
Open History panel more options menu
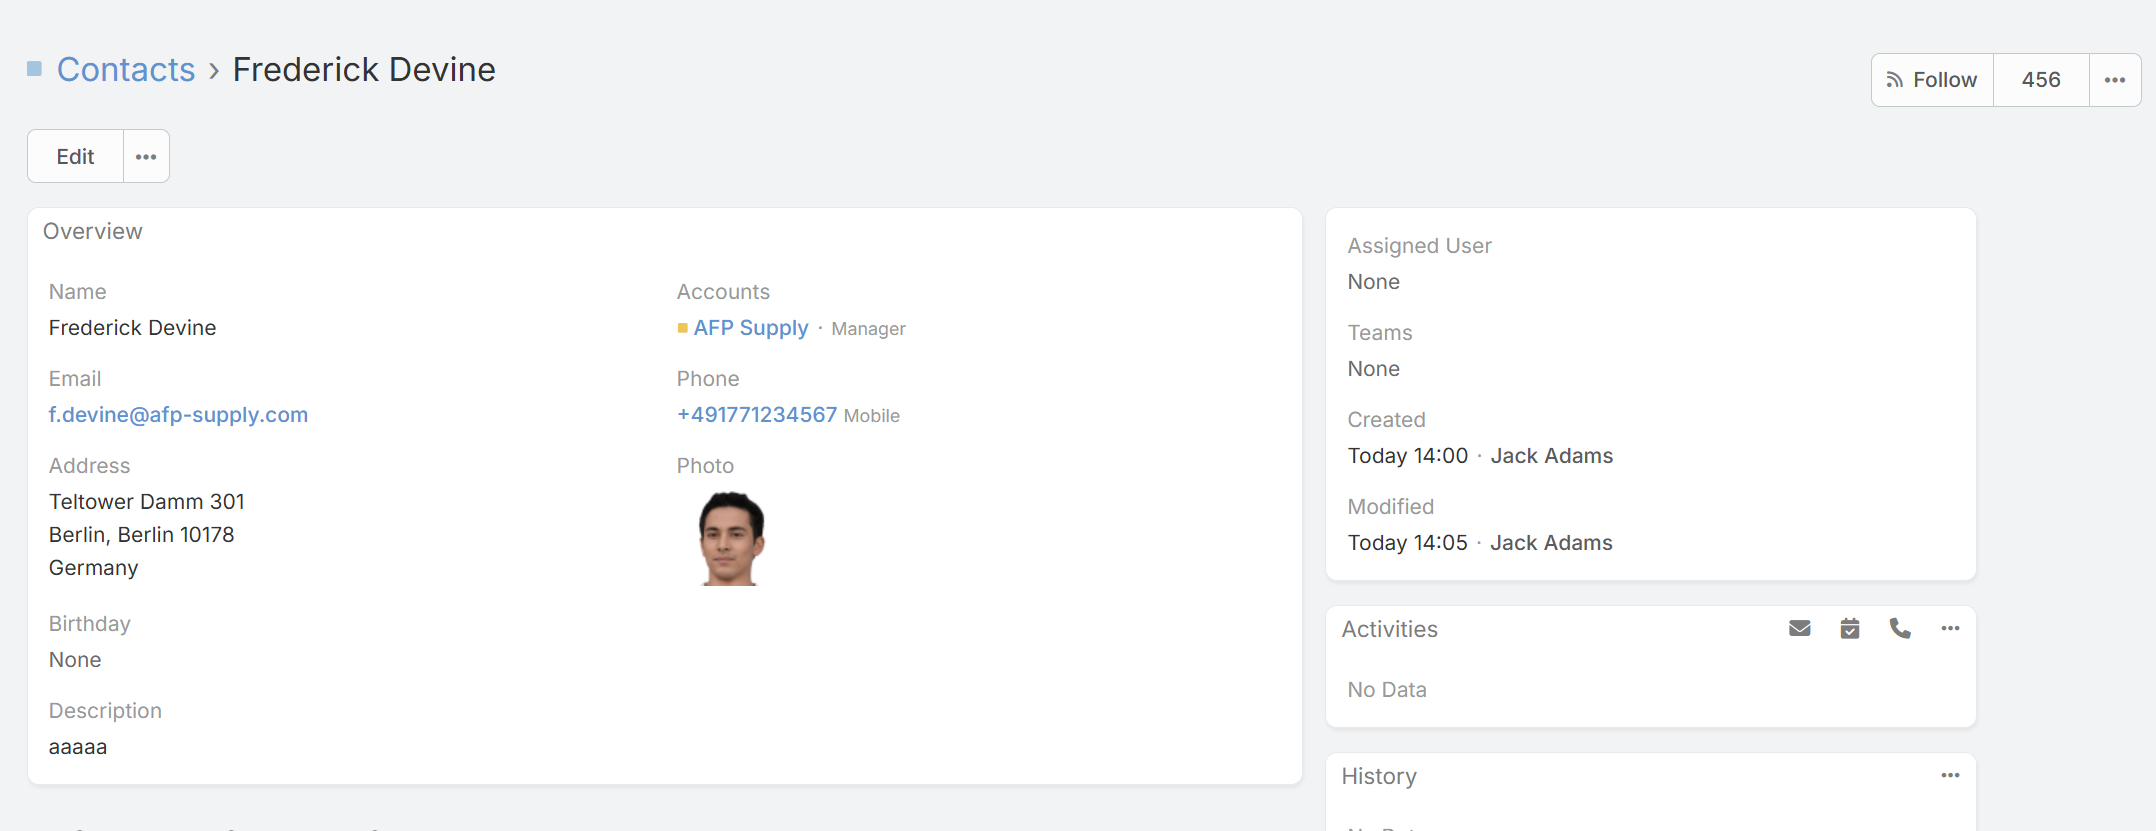1950,776
